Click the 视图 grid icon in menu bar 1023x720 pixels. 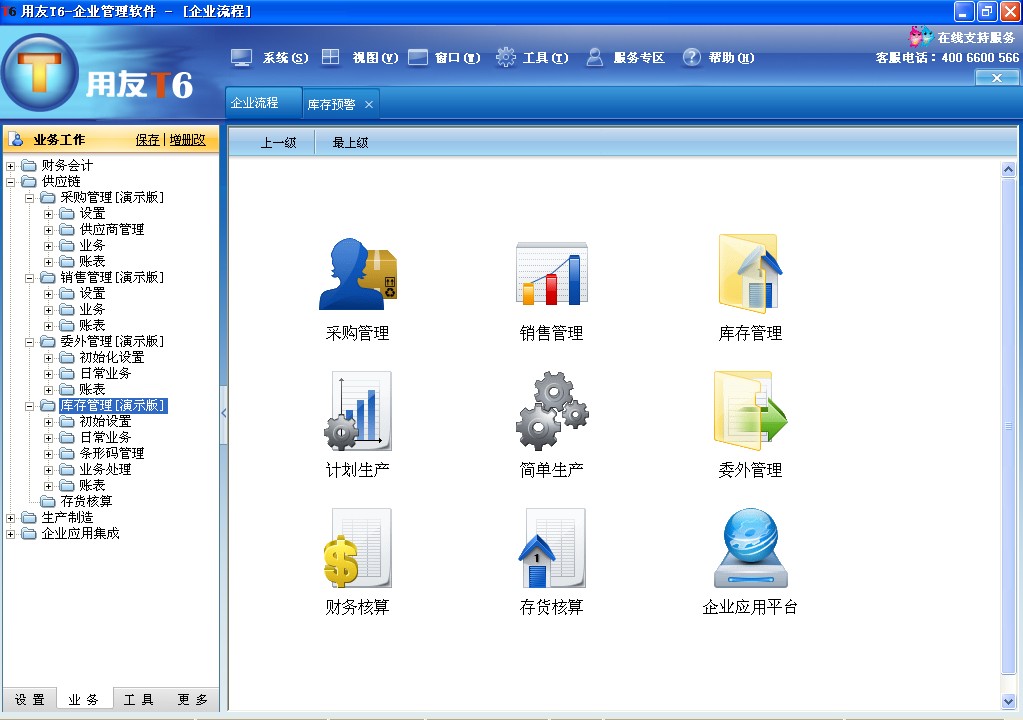coord(331,57)
